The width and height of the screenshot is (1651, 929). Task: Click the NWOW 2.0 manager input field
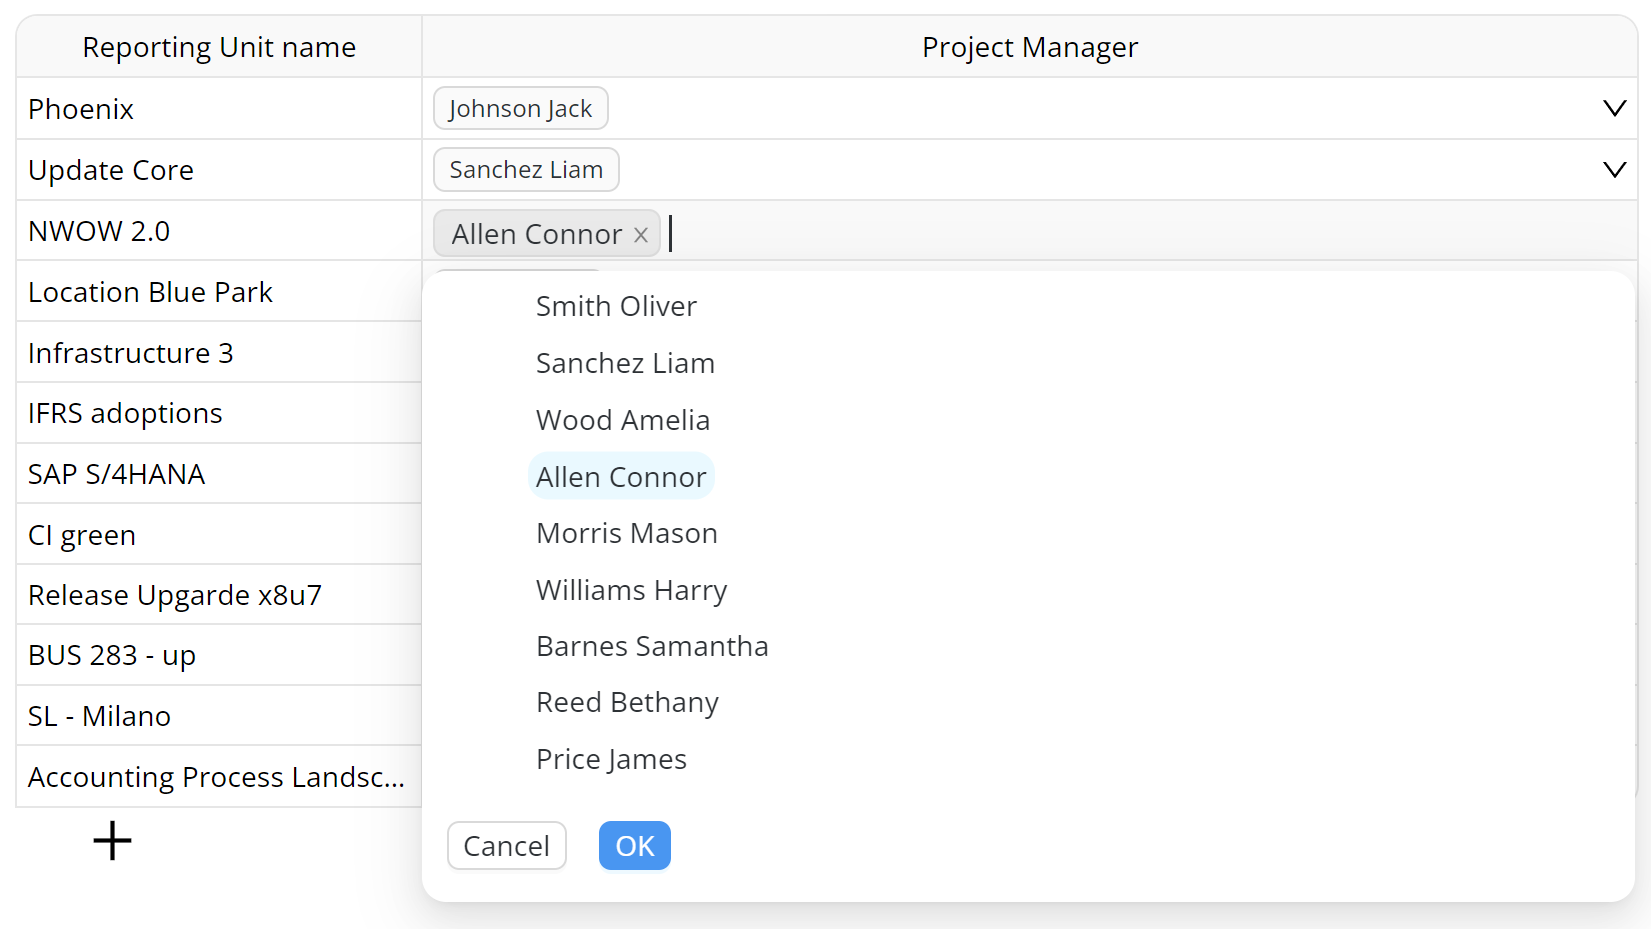[x=1100, y=234]
